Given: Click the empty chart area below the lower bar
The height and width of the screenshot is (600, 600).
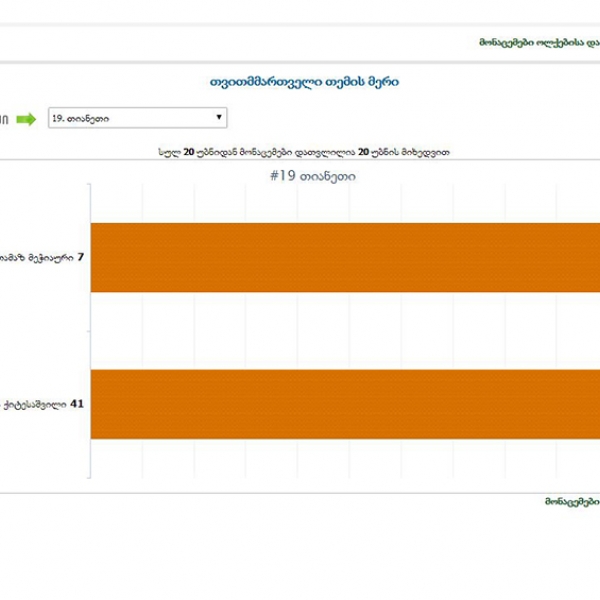Looking at the screenshot, I should pos(345,458).
